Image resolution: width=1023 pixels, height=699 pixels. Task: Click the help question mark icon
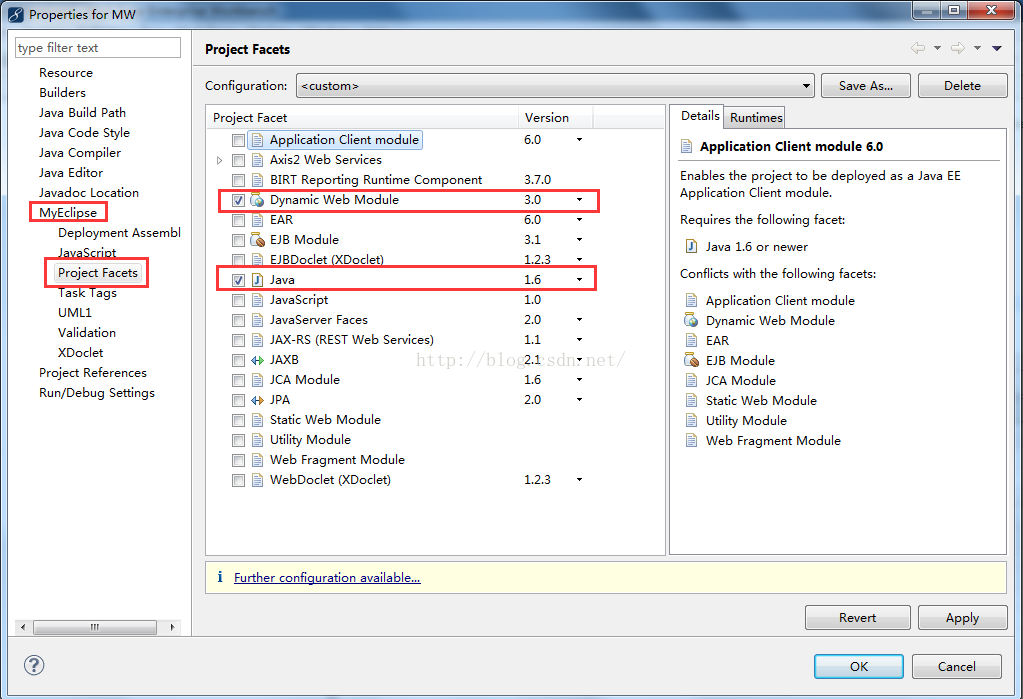point(34,666)
